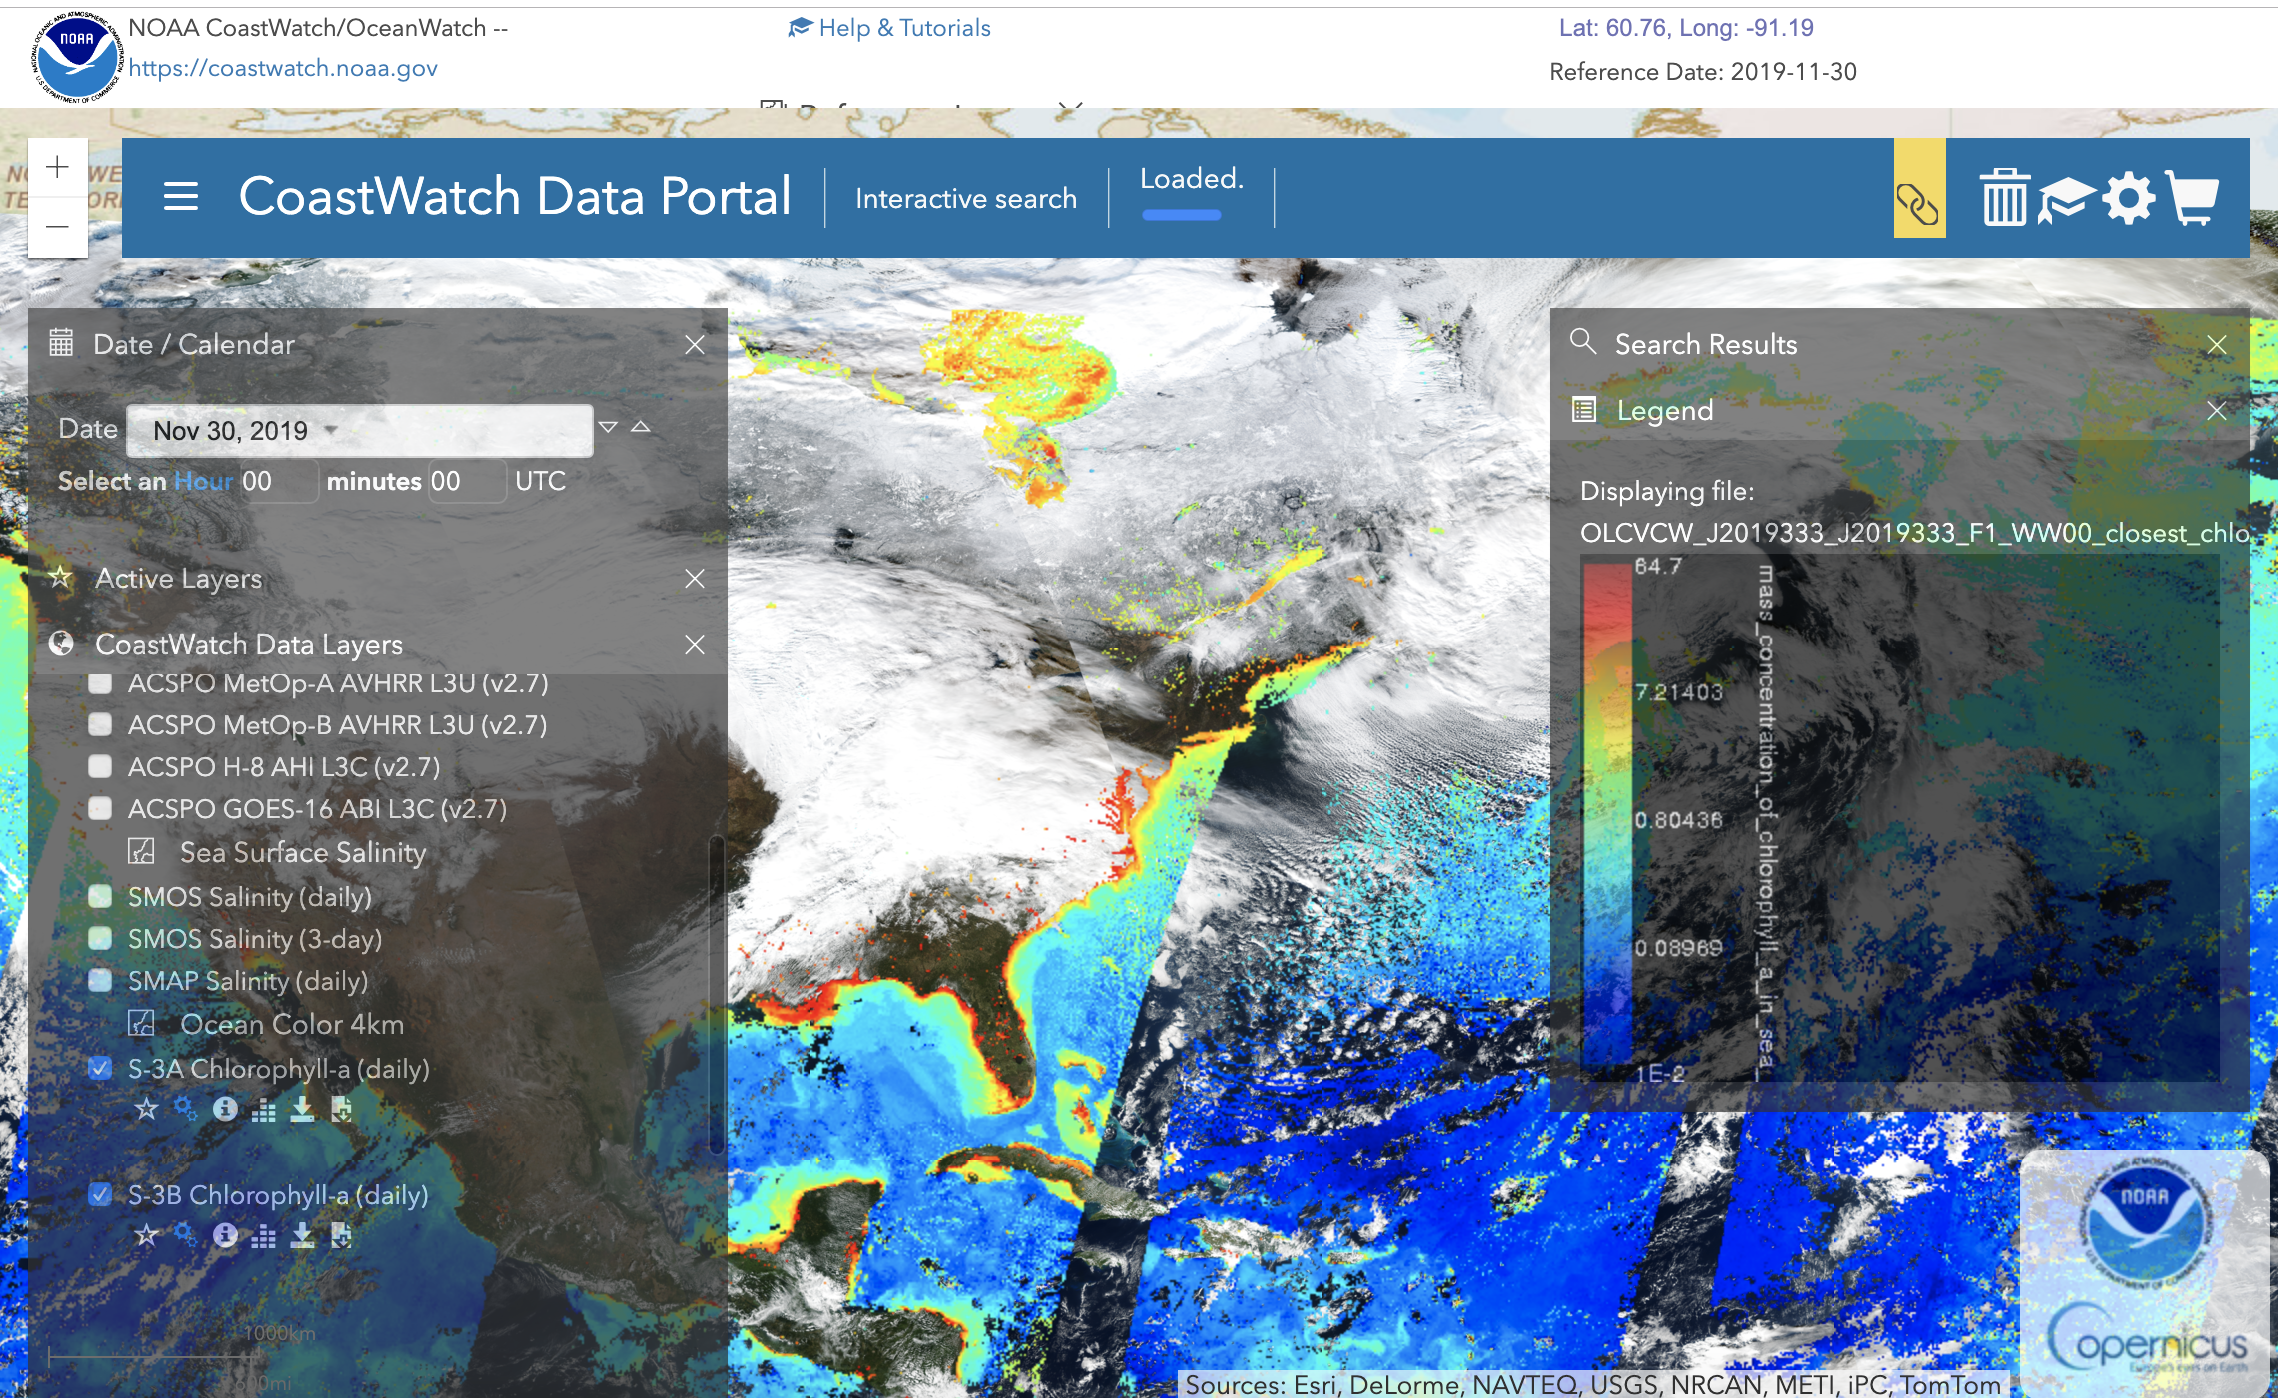Click download icon under S-3B Chlorophyll-a
The width and height of the screenshot is (2278, 1398).
coord(302,1236)
